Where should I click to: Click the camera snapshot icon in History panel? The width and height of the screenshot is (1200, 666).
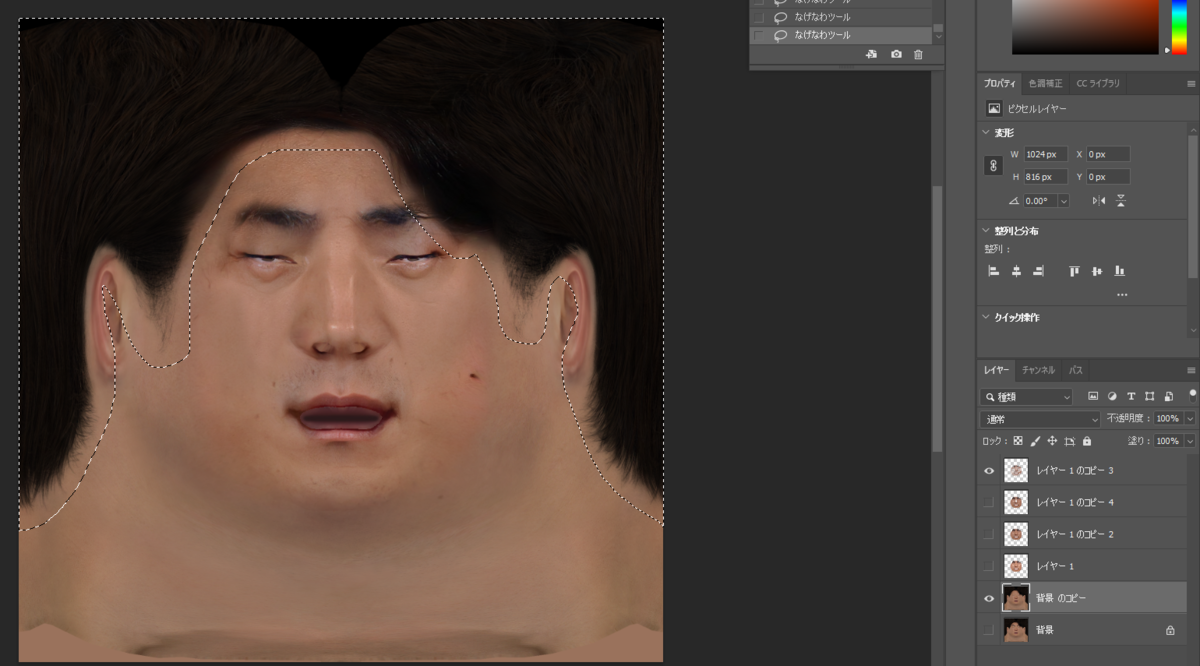pyautogui.click(x=896, y=54)
